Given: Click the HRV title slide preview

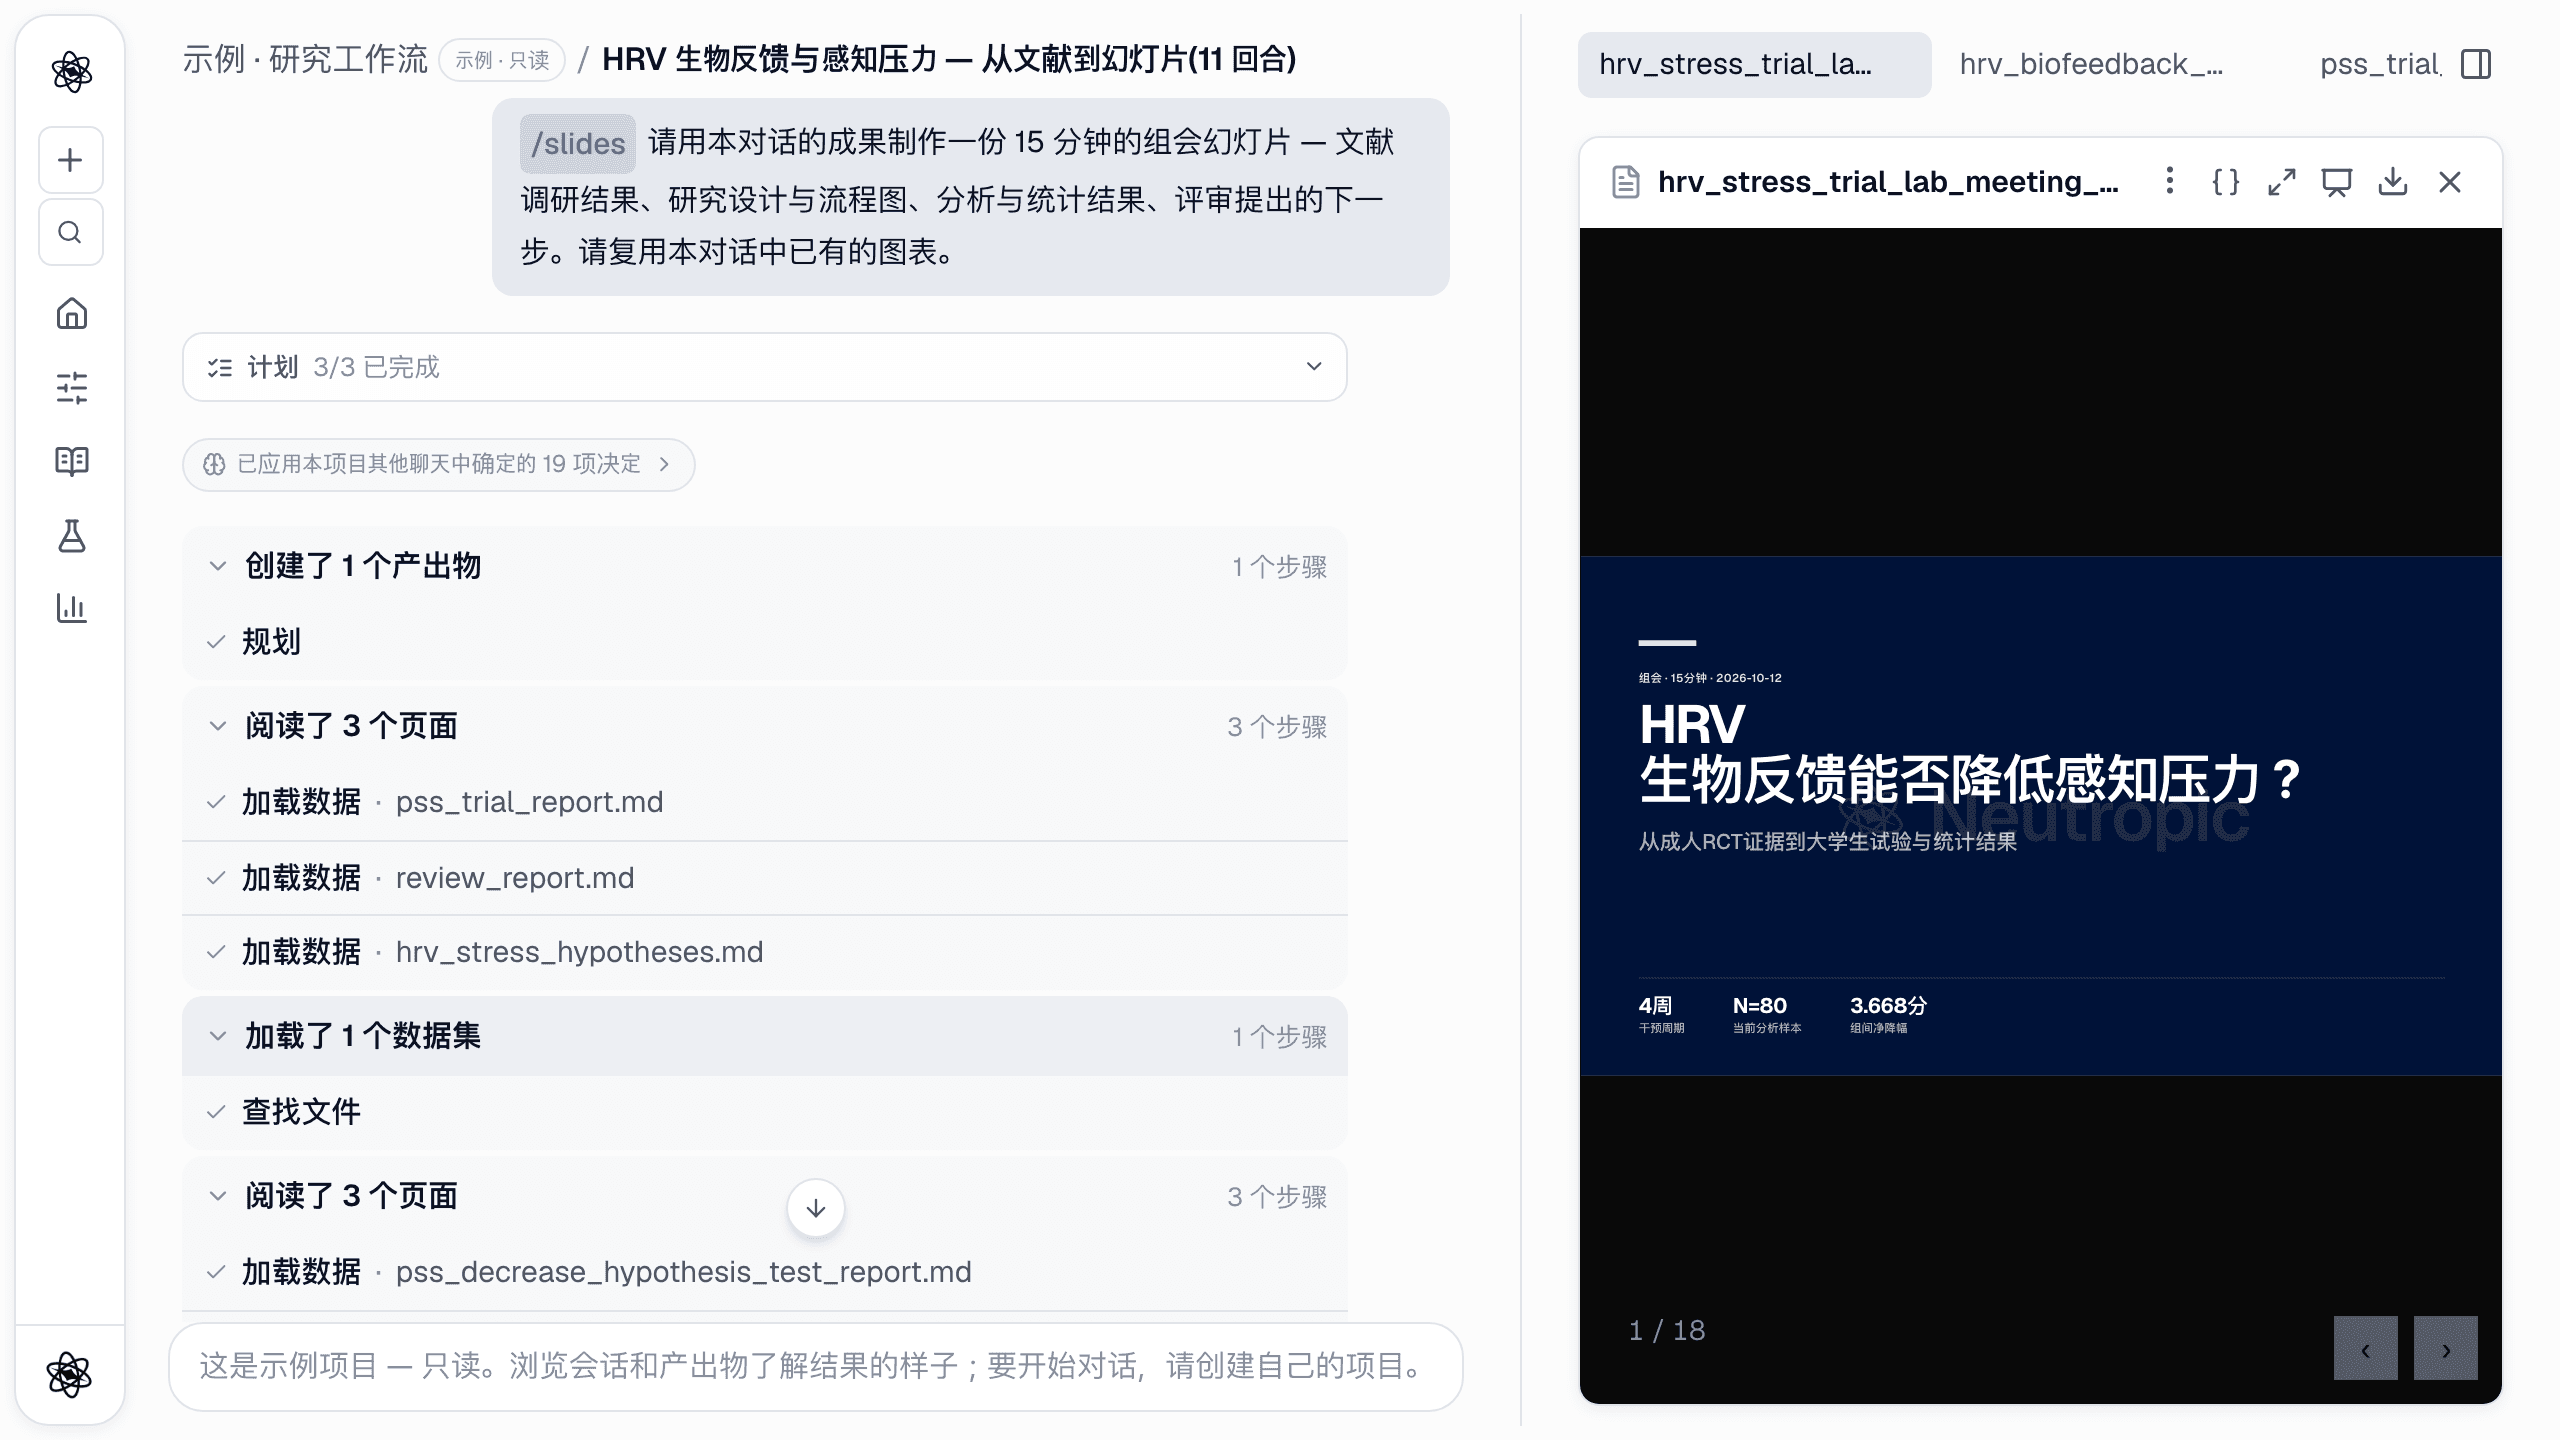Looking at the screenshot, I should coord(2040,815).
